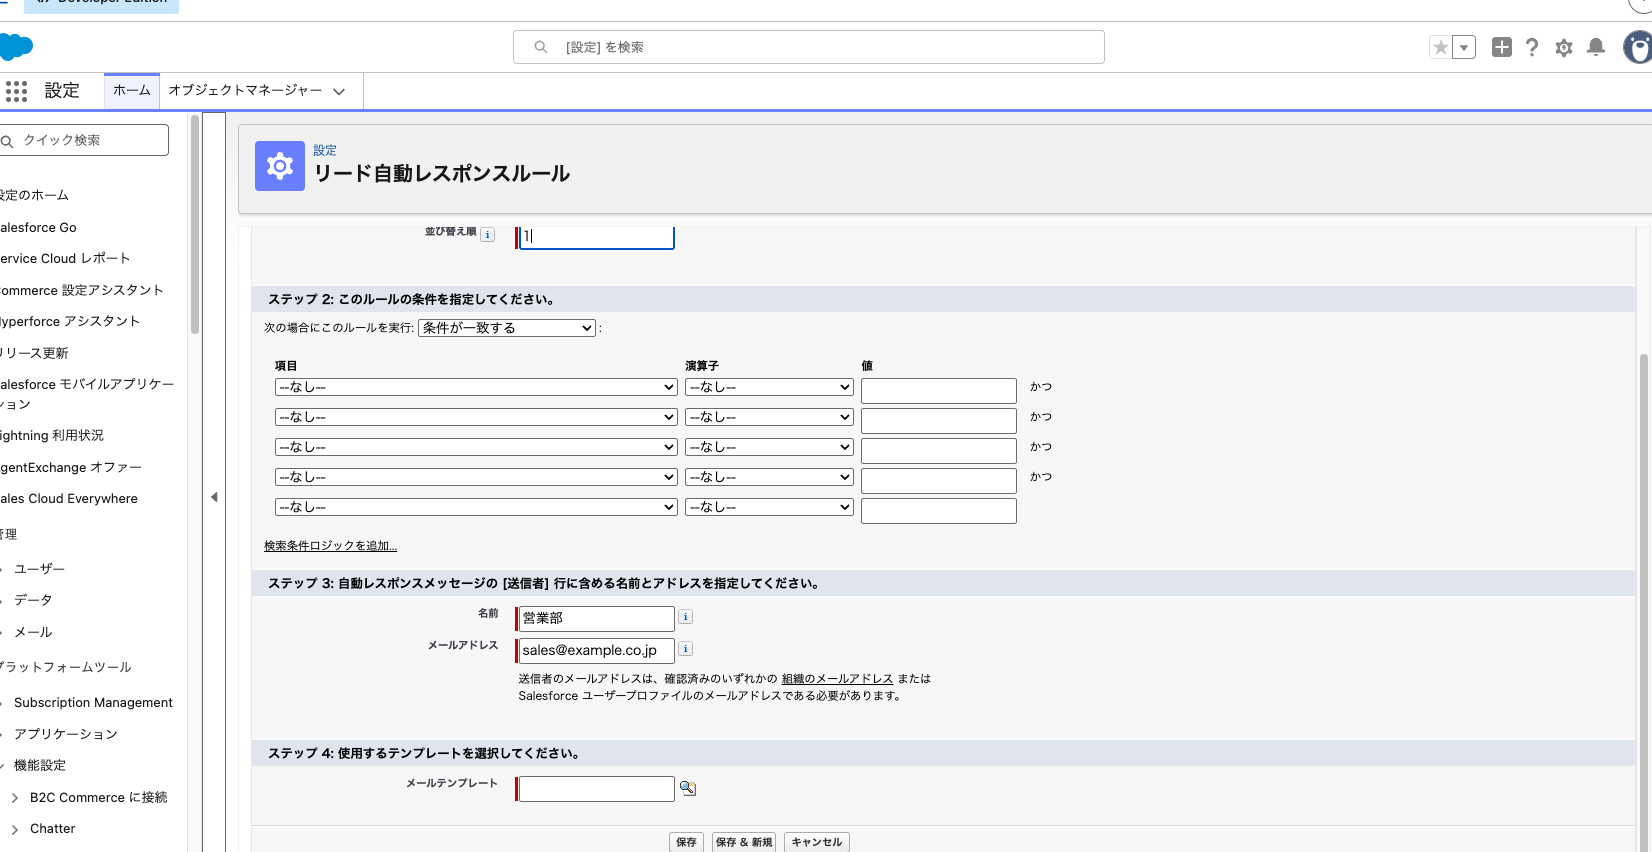Open the App Launcher waffle icon
This screenshot has width=1652, height=852.
point(16,91)
